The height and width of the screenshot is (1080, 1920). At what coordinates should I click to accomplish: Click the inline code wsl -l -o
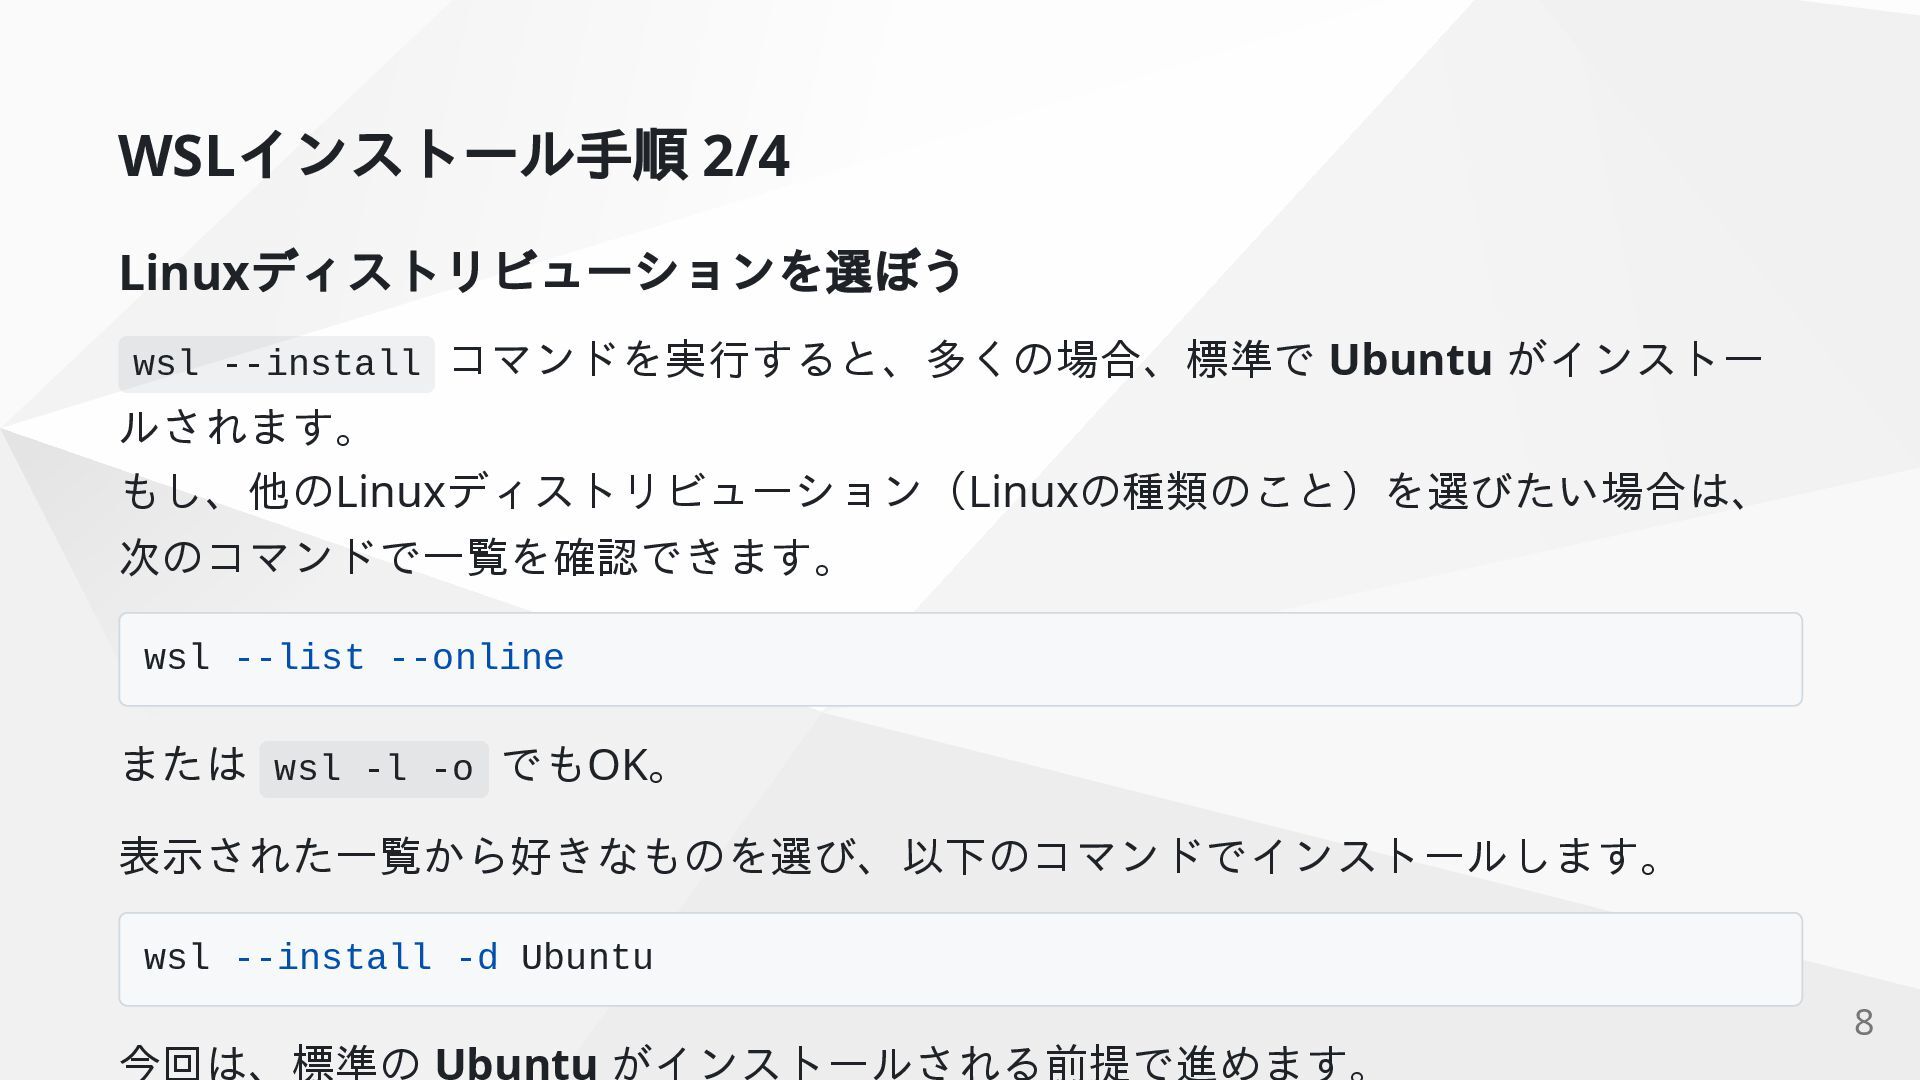pyautogui.click(x=374, y=769)
